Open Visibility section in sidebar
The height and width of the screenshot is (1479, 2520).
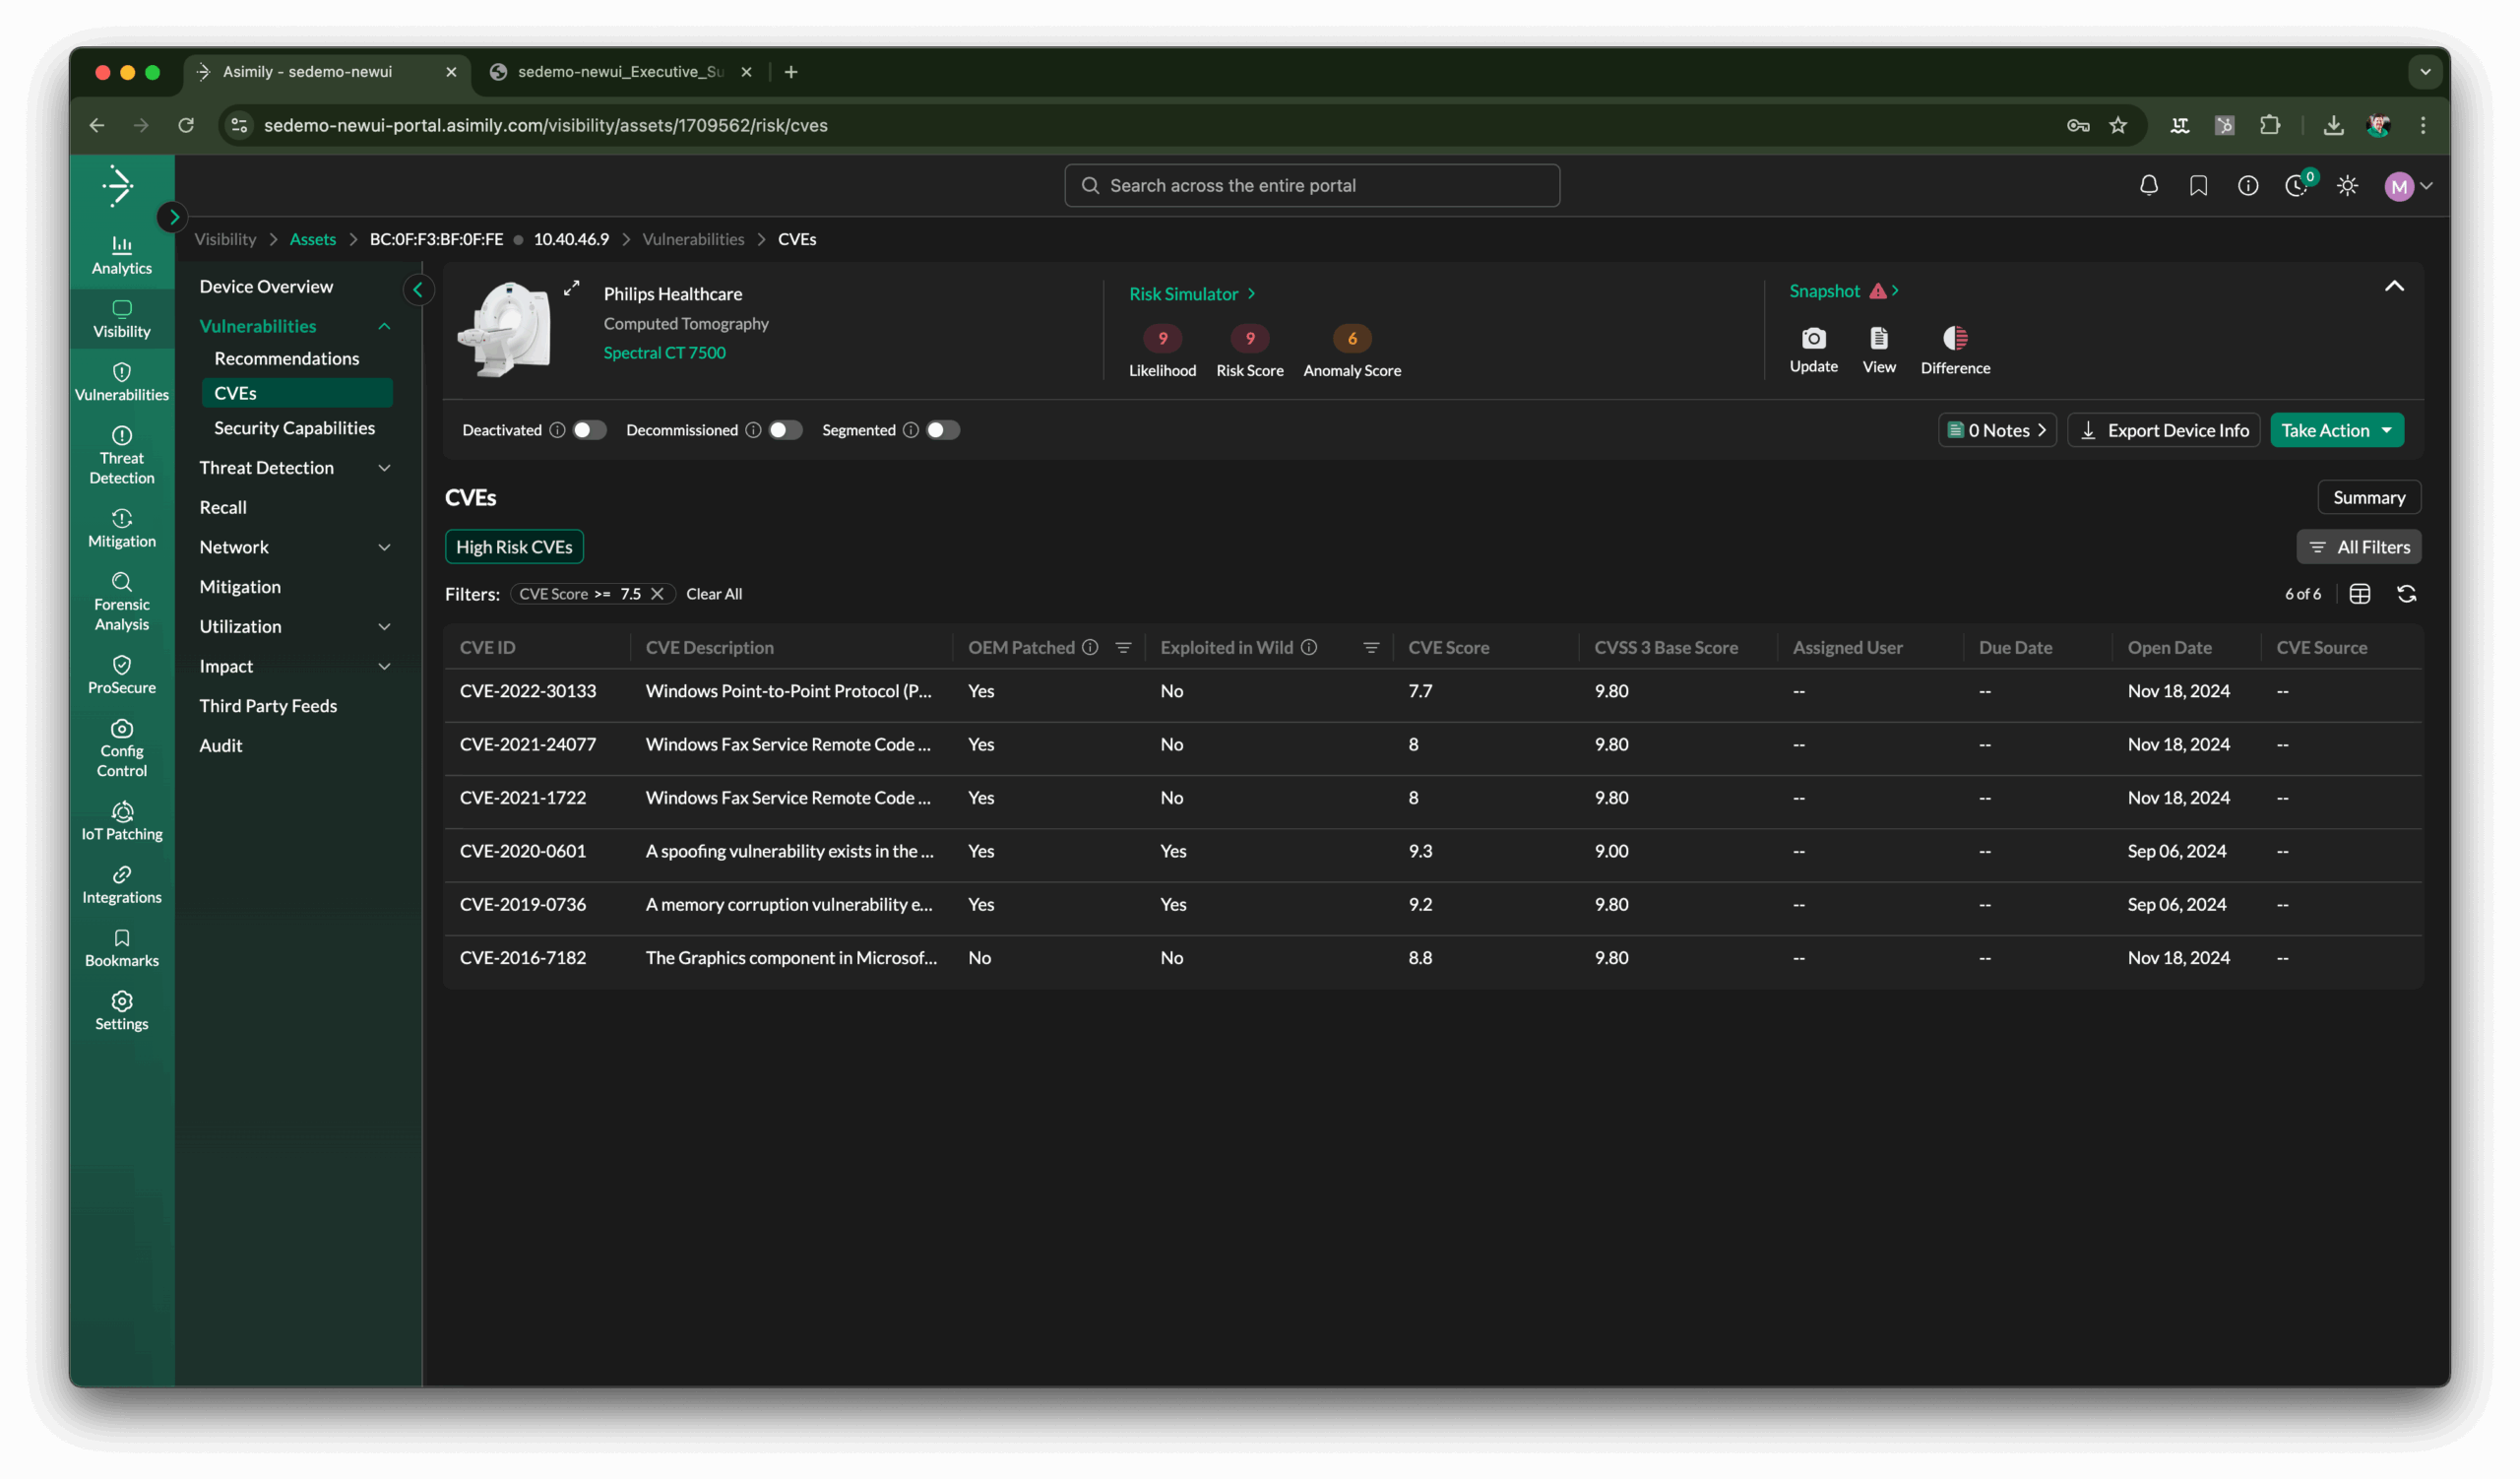121,319
